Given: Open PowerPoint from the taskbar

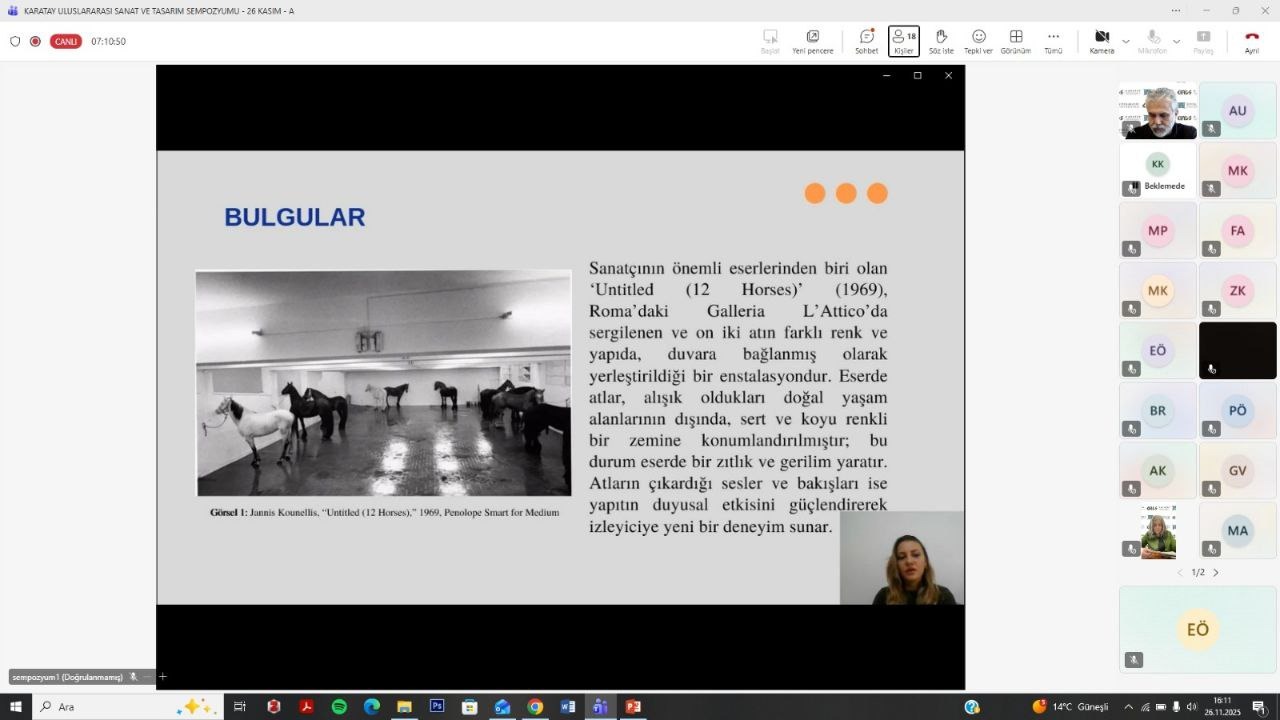Looking at the screenshot, I should 632,707.
